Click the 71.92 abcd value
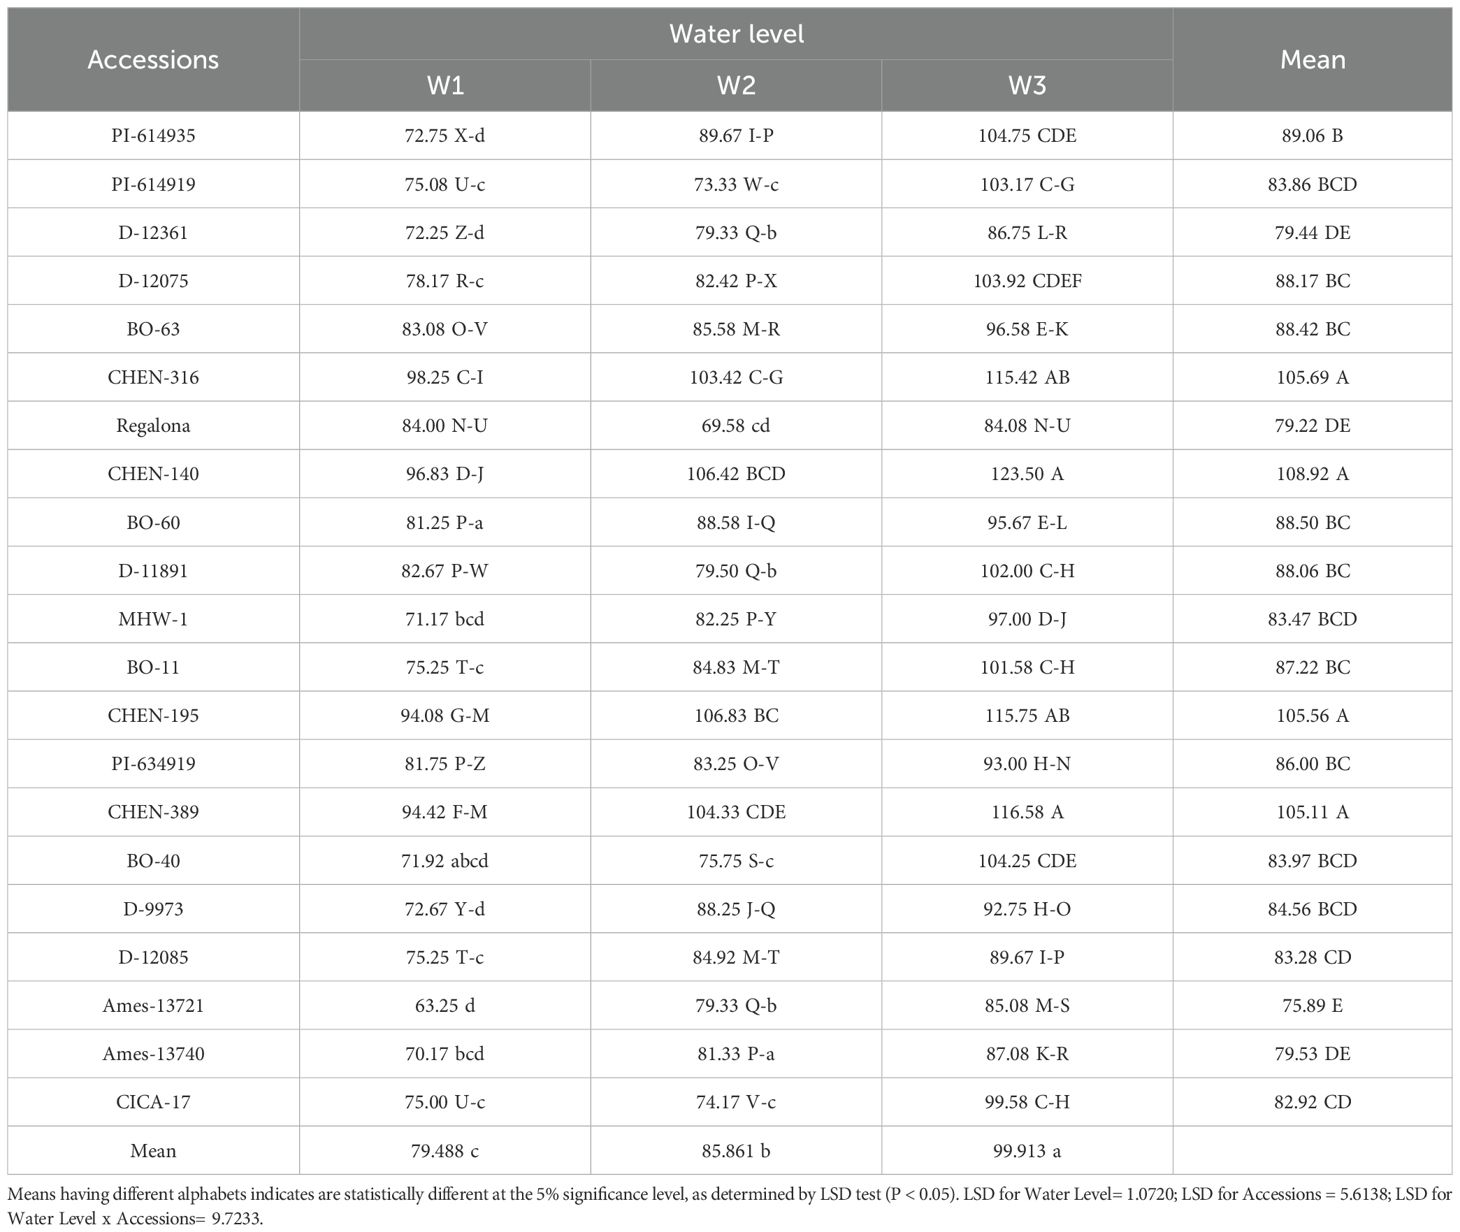 click(445, 861)
